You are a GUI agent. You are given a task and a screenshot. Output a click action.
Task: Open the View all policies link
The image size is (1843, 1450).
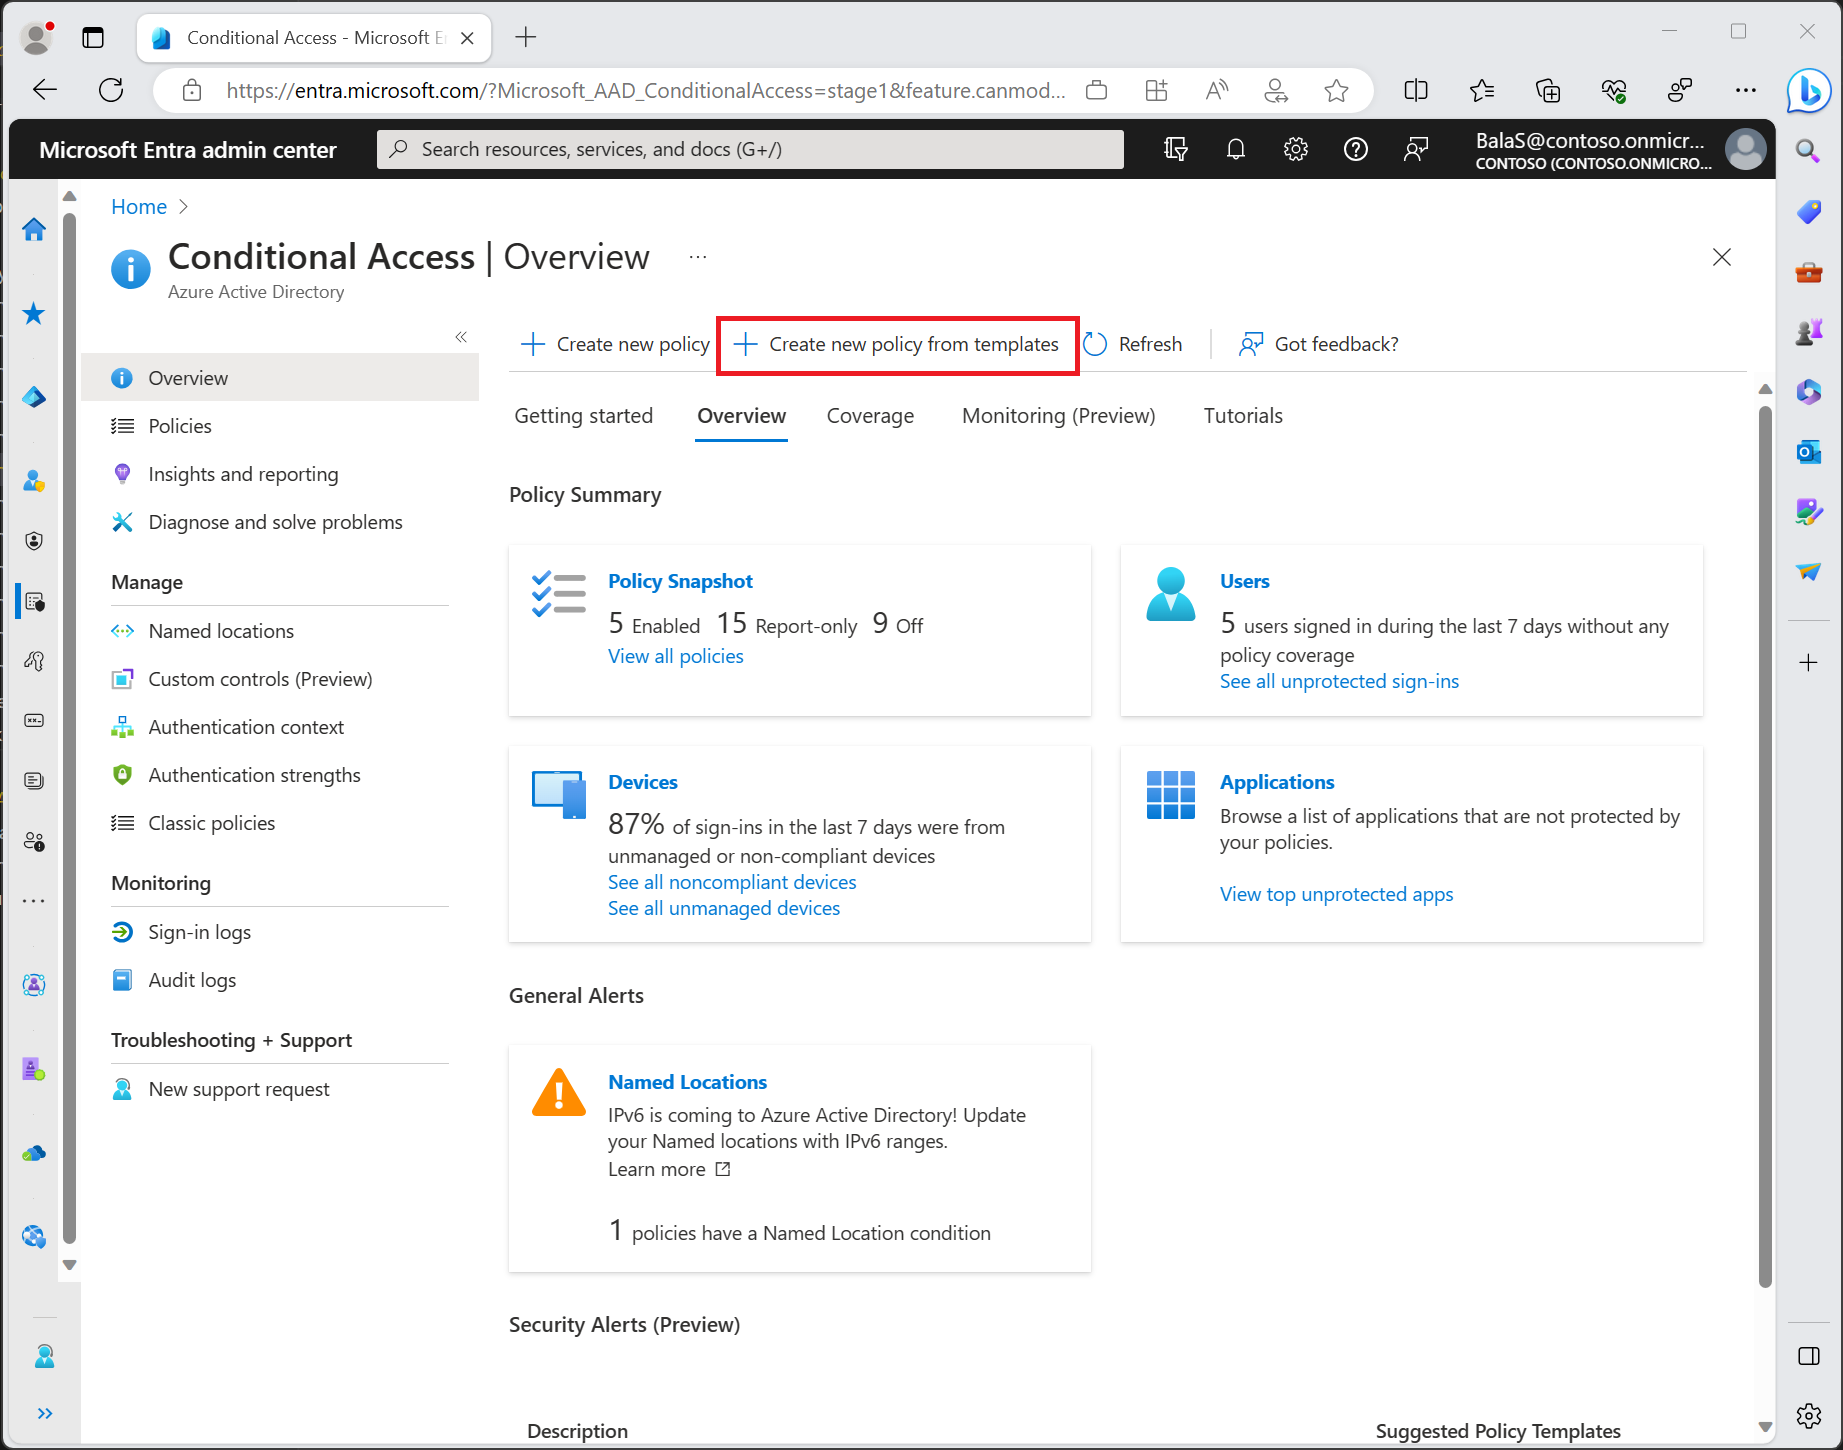(675, 656)
